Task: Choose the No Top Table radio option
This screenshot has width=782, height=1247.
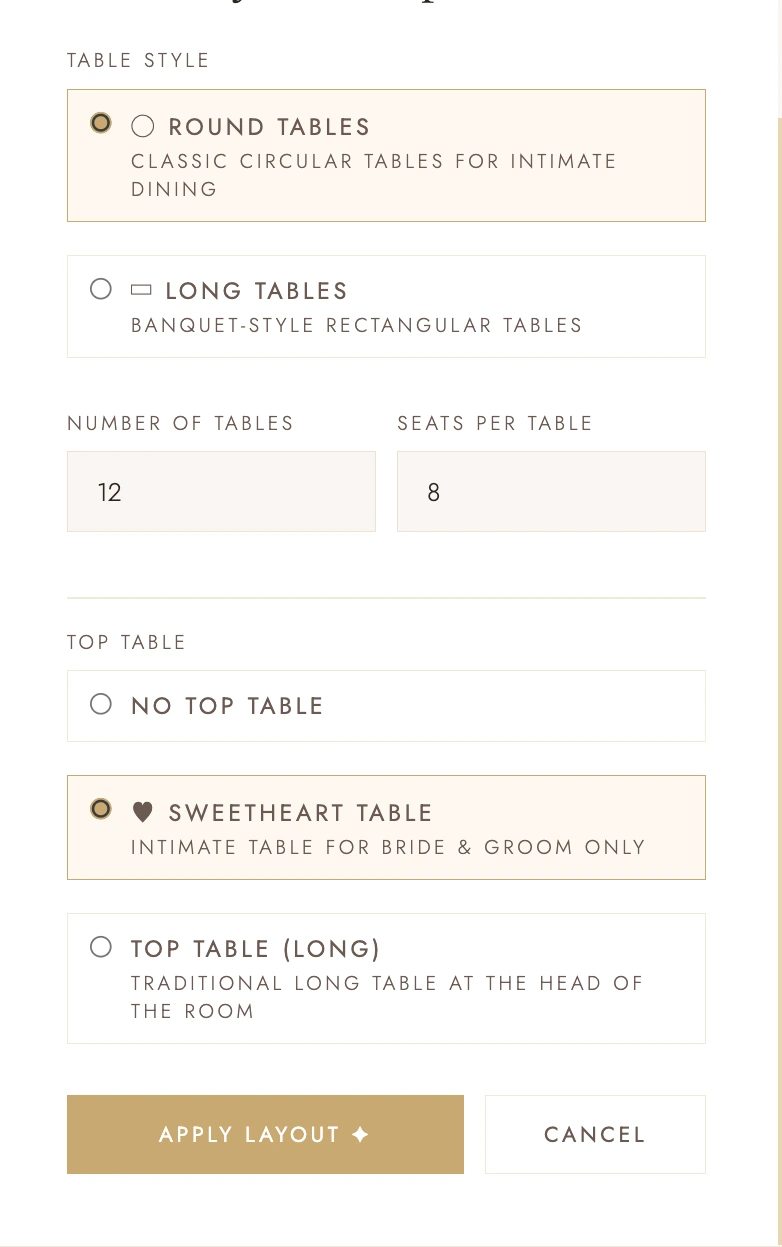Action: click(101, 704)
